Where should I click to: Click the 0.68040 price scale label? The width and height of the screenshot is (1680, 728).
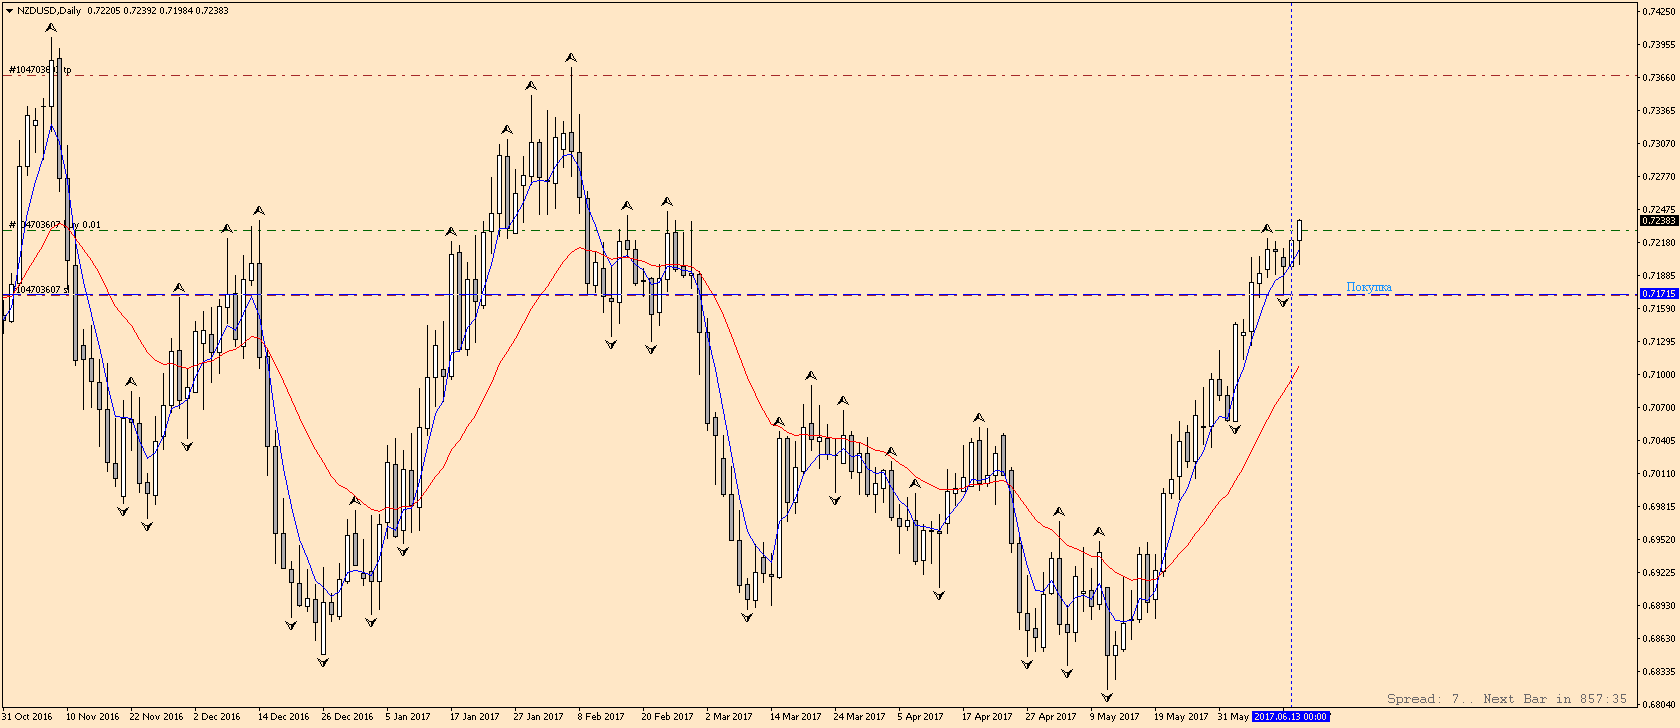[x=1660, y=705]
